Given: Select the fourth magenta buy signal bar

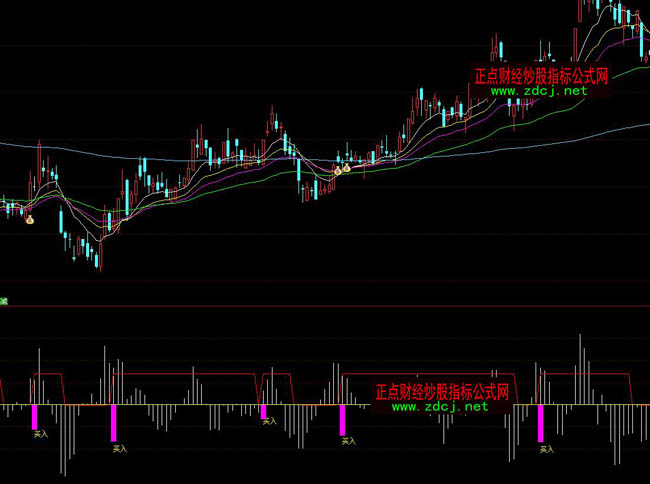Looking at the screenshot, I should coord(342,419).
